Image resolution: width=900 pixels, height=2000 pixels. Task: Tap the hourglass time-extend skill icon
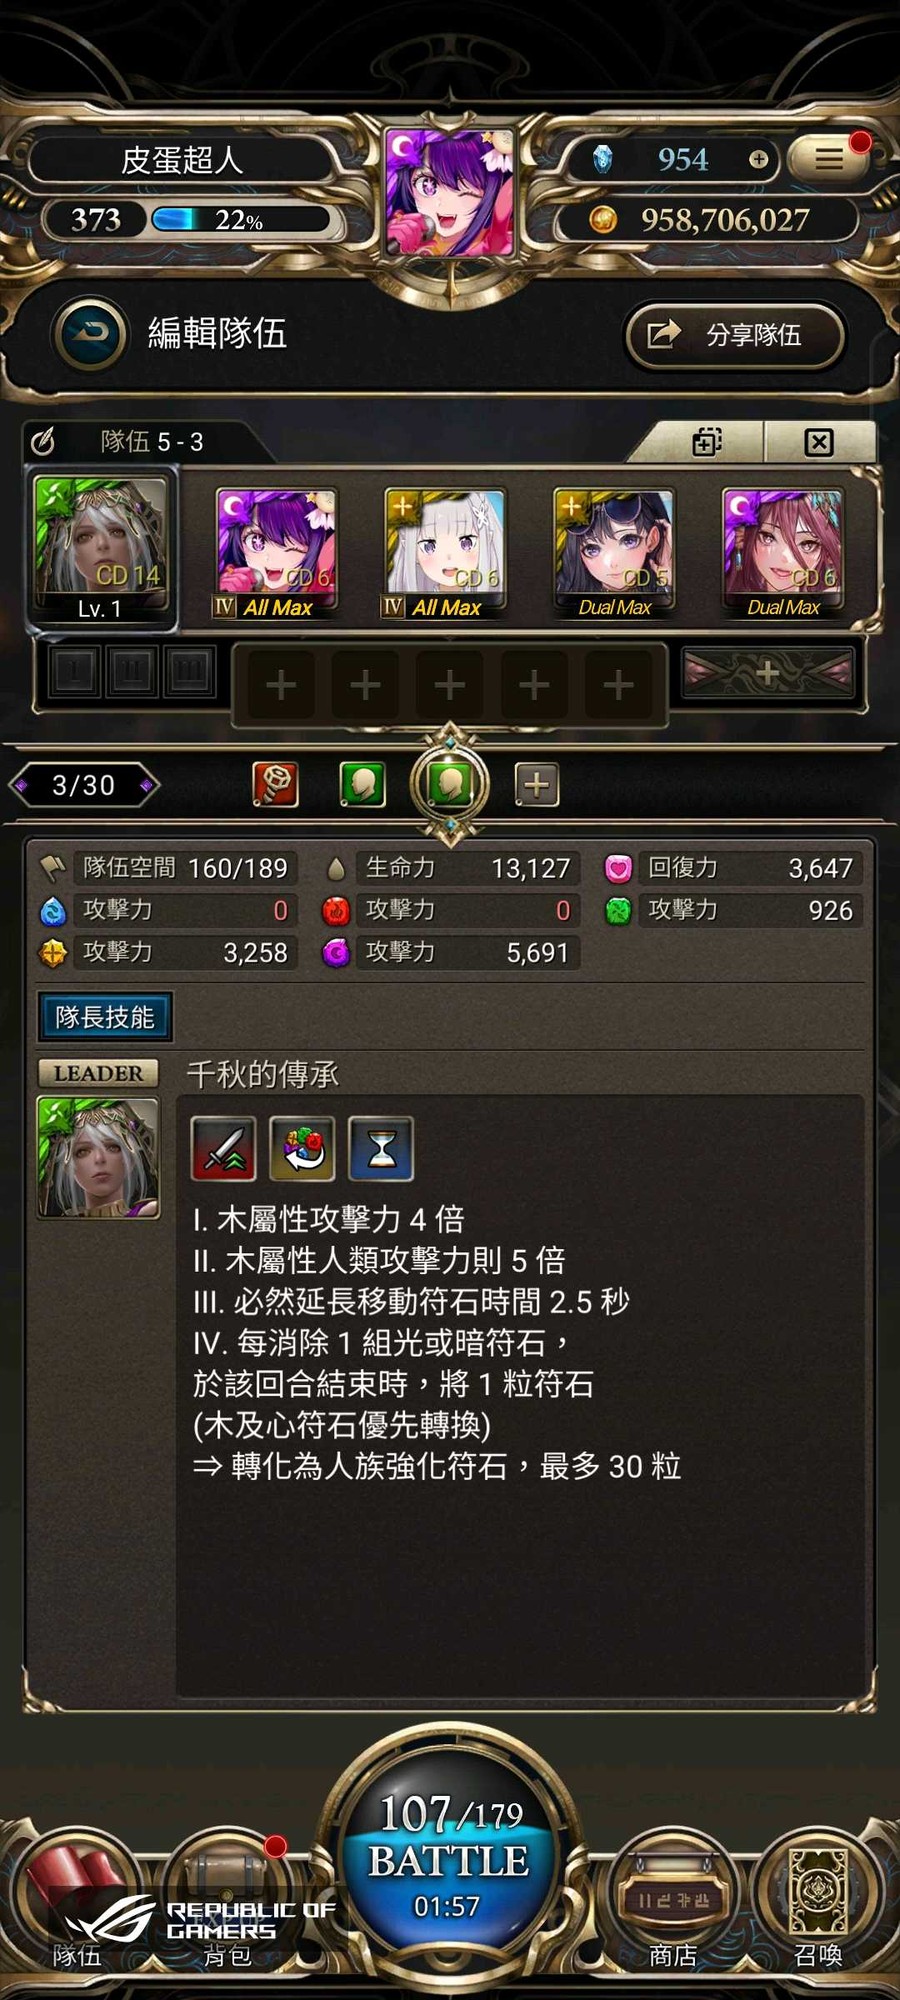coord(381,1149)
